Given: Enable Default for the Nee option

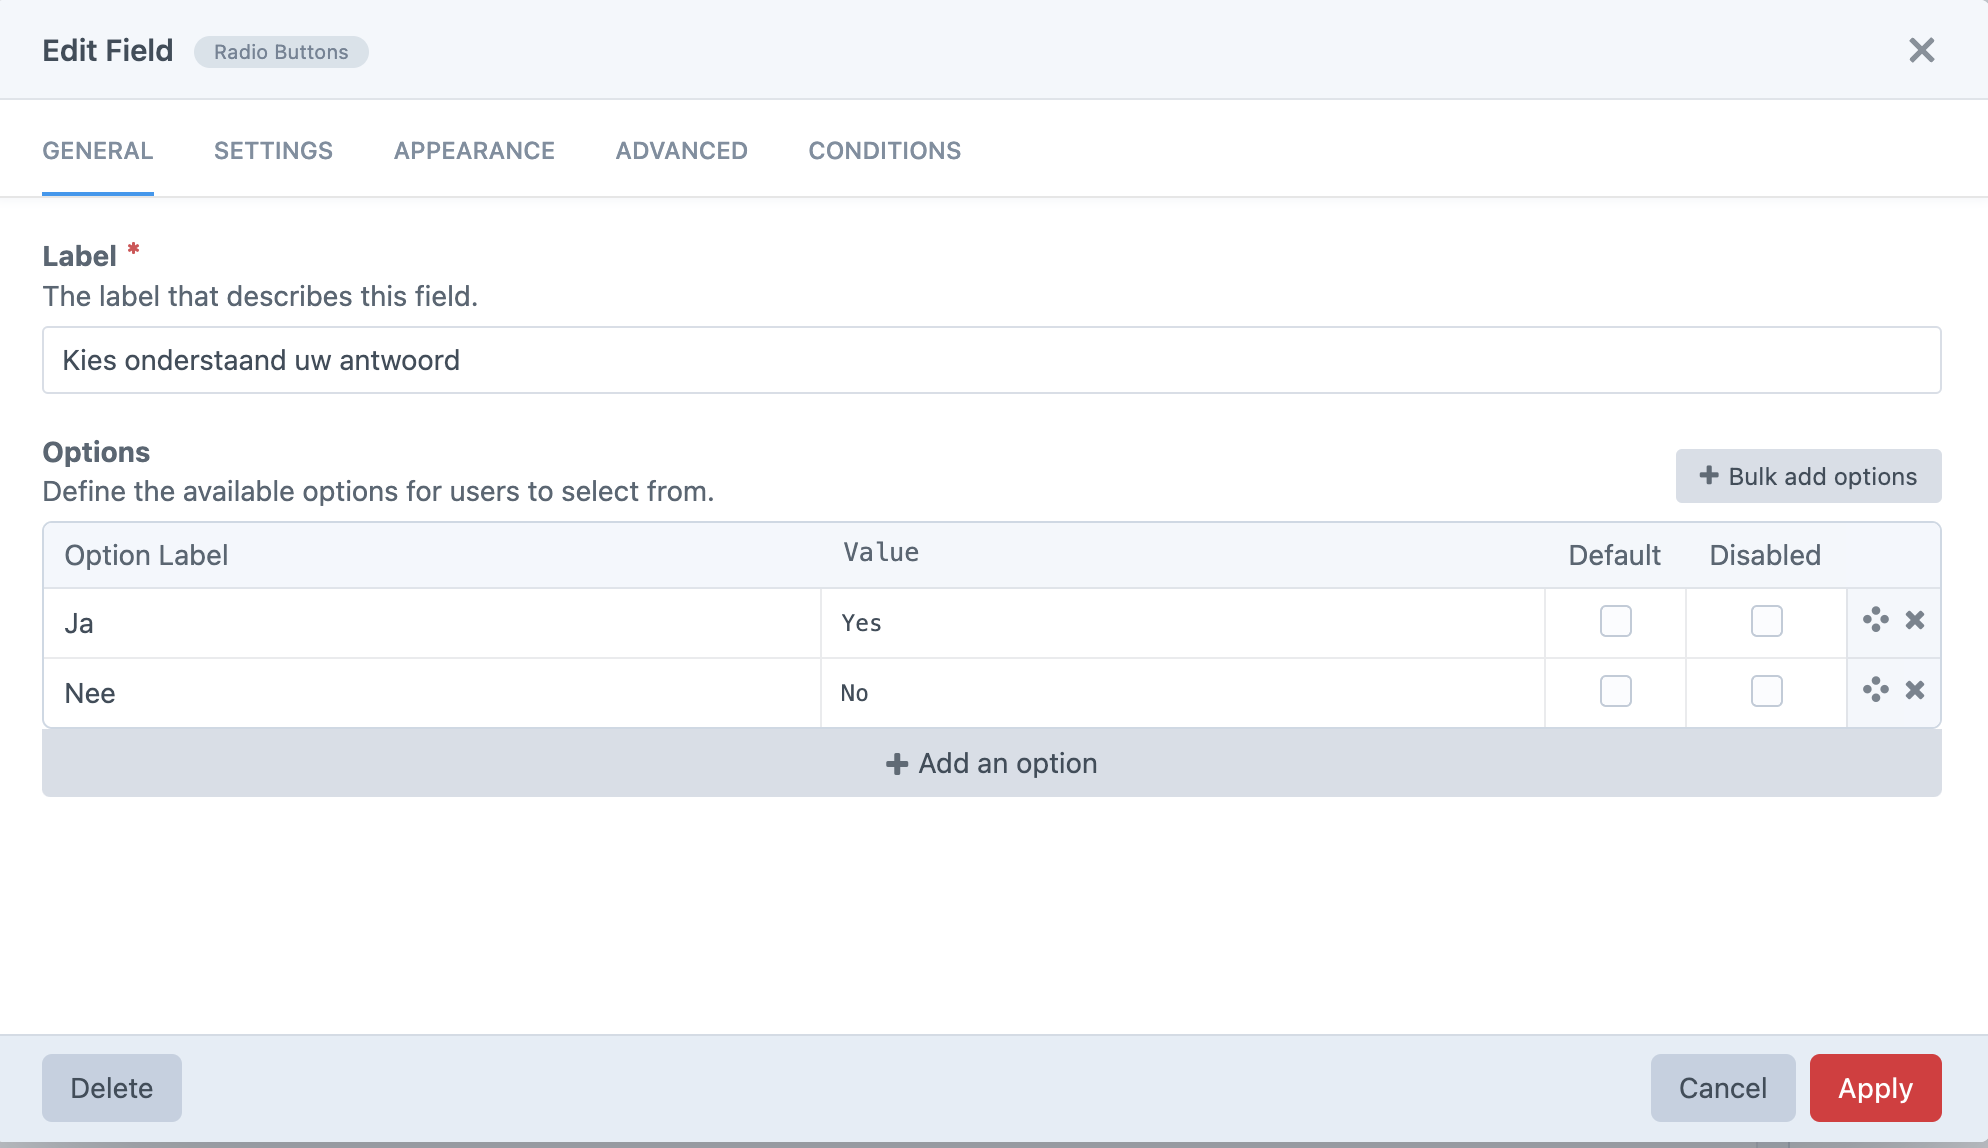Looking at the screenshot, I should pos(1614,691).
